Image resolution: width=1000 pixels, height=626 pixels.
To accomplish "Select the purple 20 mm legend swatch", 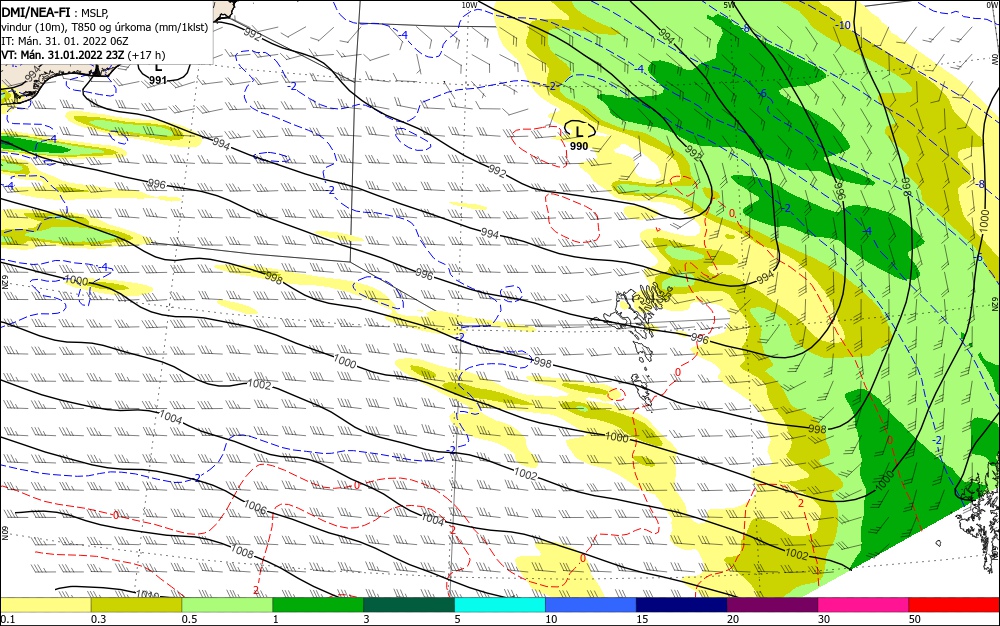I will pyautogui.click(x=772, y=605).
